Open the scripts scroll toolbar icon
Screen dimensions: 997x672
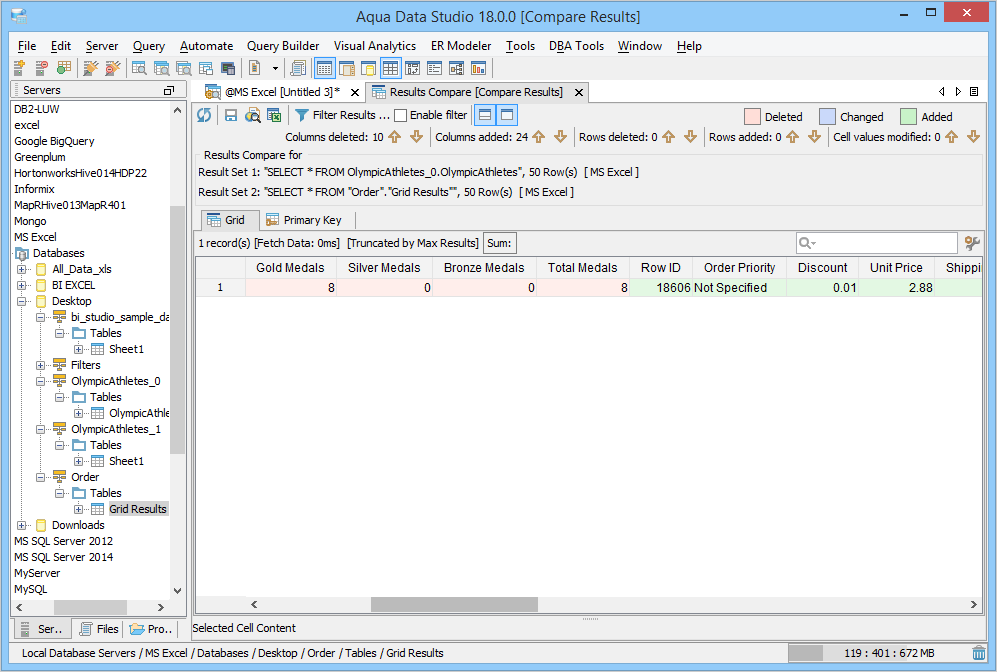tap(298, 68)
